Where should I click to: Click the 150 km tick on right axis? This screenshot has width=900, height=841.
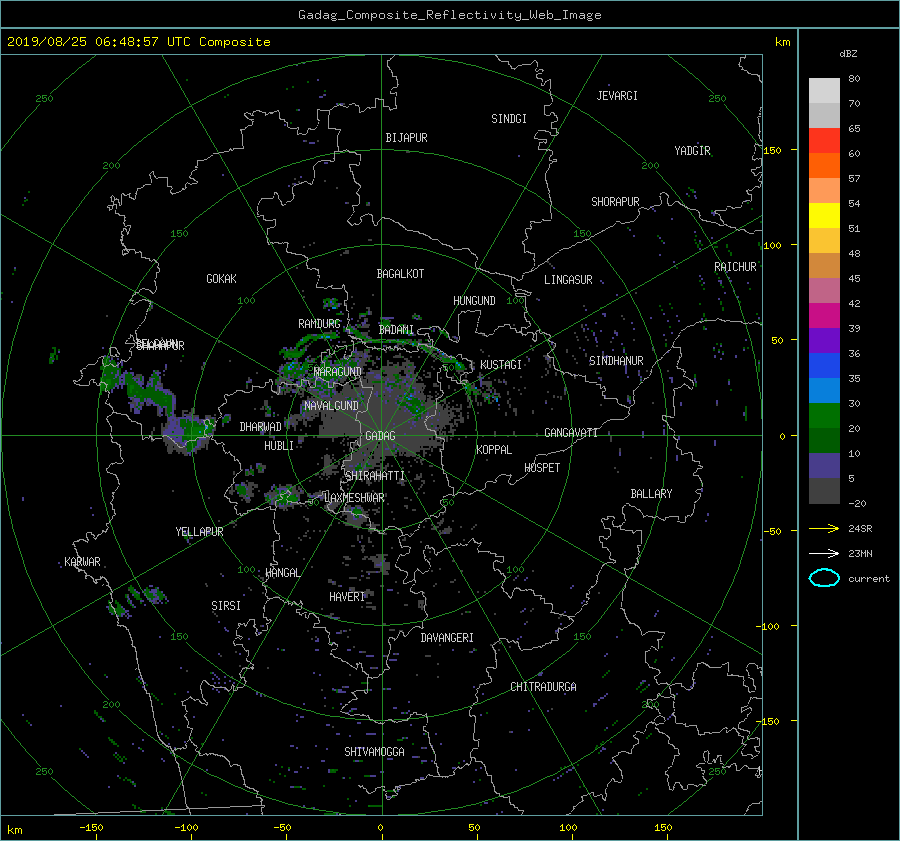click(x=773, y=150)
